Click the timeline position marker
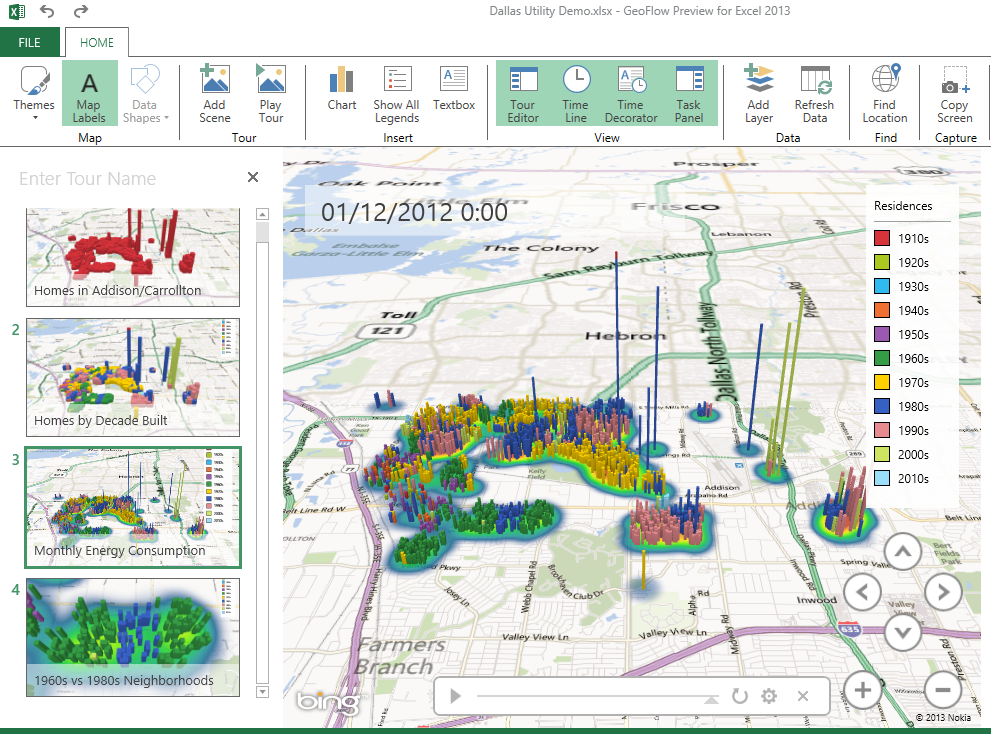This screenshot has width=991, height=734. coord(712,699)
